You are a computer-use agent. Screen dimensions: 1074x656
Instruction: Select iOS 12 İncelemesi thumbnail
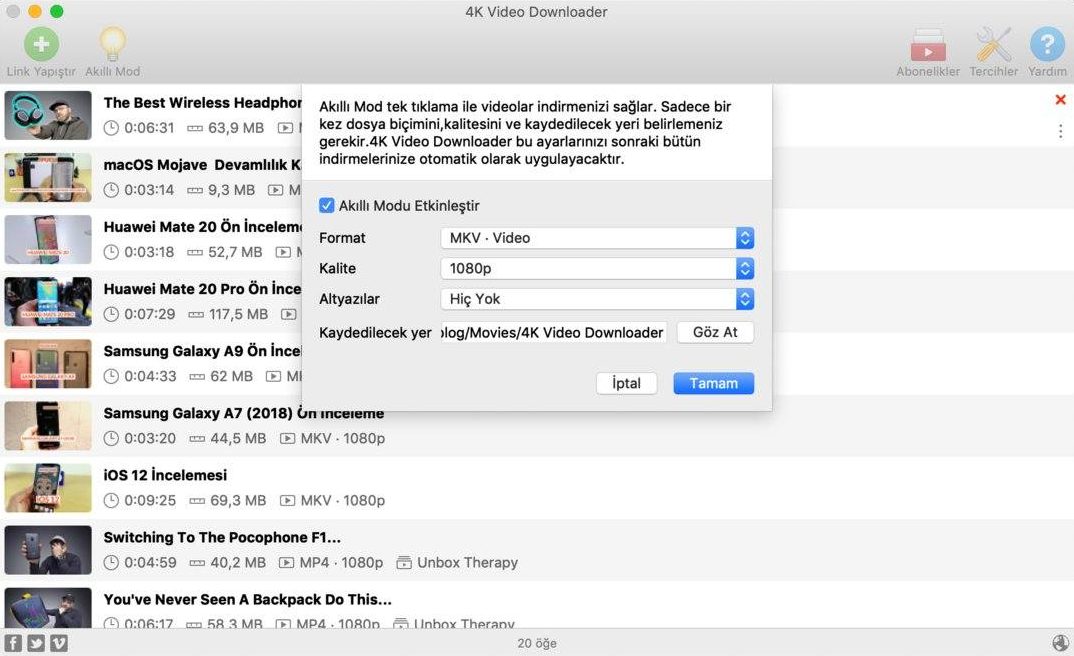point(48,488)
